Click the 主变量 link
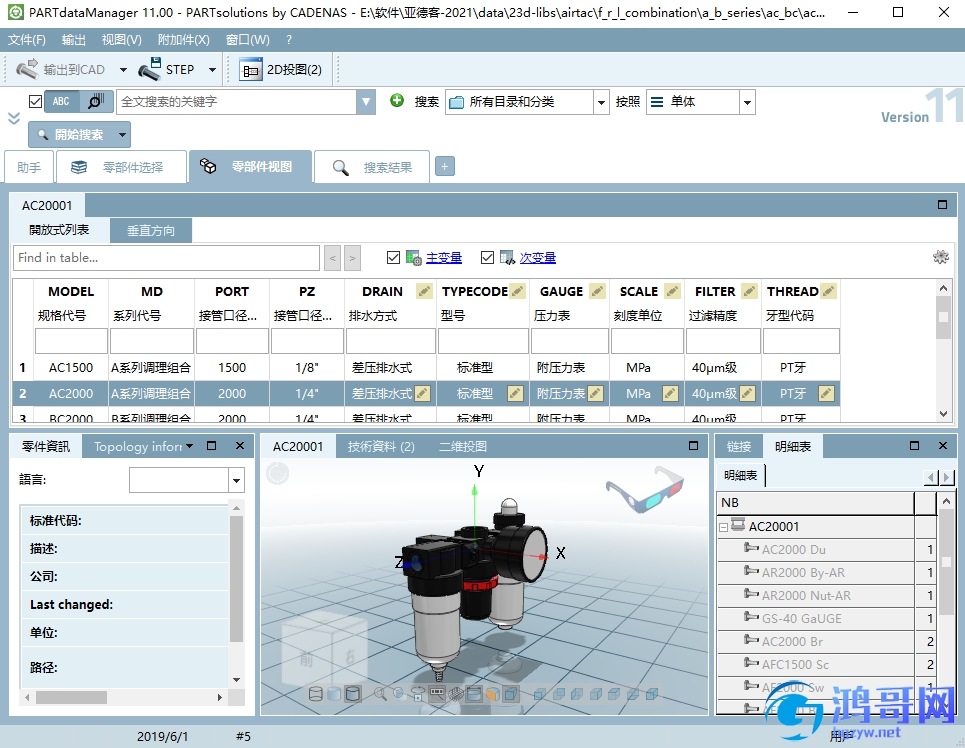Image resolution: width=965 pixels, height=748 pixels. [444, 258]
